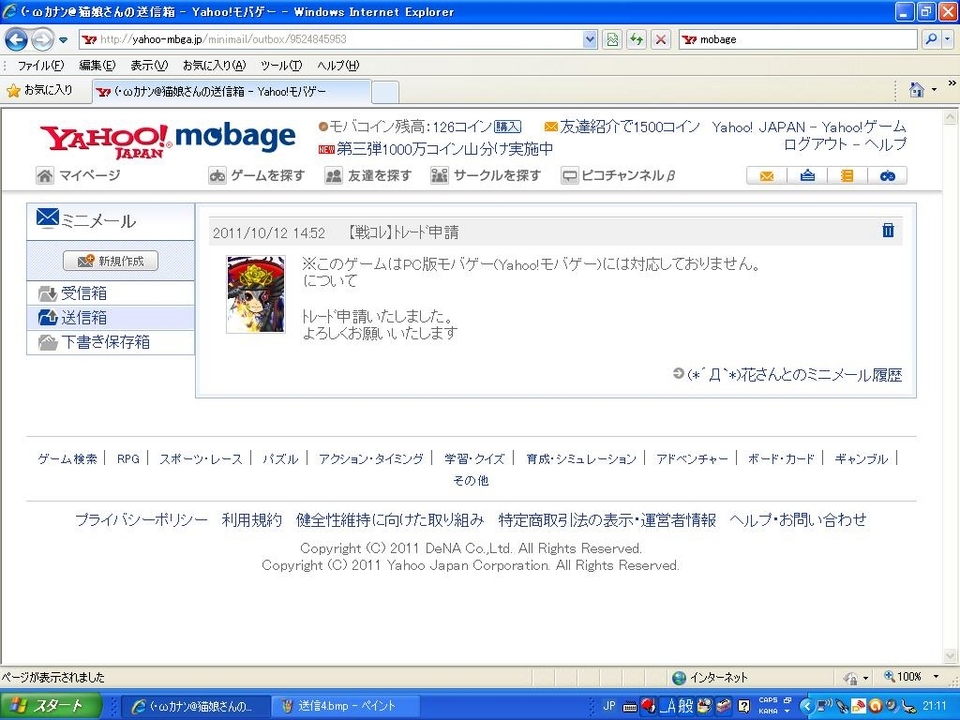This screenshot has height=720, width=960.
Task: Open サークルを探す navigation link
Action: coord(486,176)
